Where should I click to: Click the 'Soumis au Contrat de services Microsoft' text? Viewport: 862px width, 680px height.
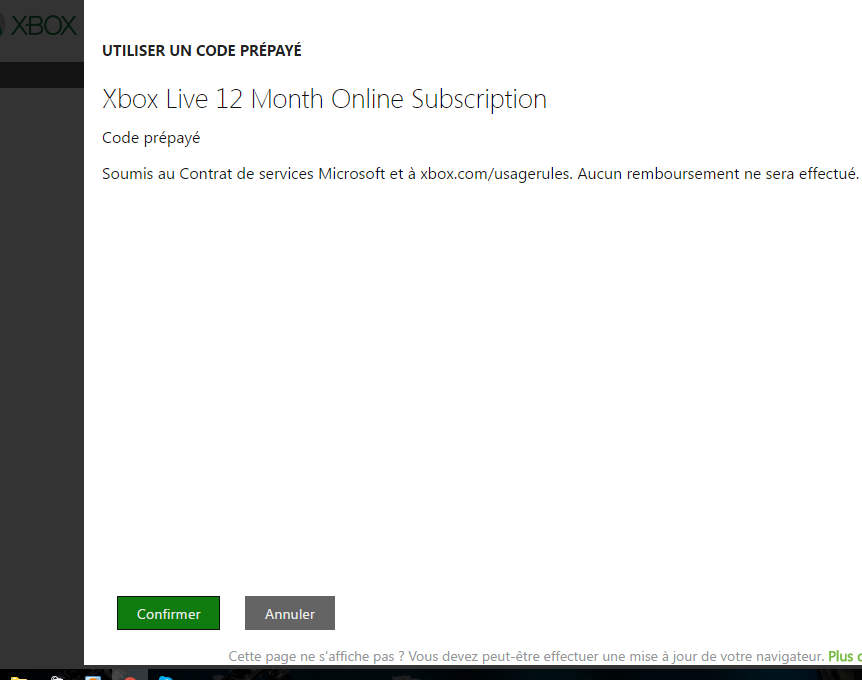[244, 174]
